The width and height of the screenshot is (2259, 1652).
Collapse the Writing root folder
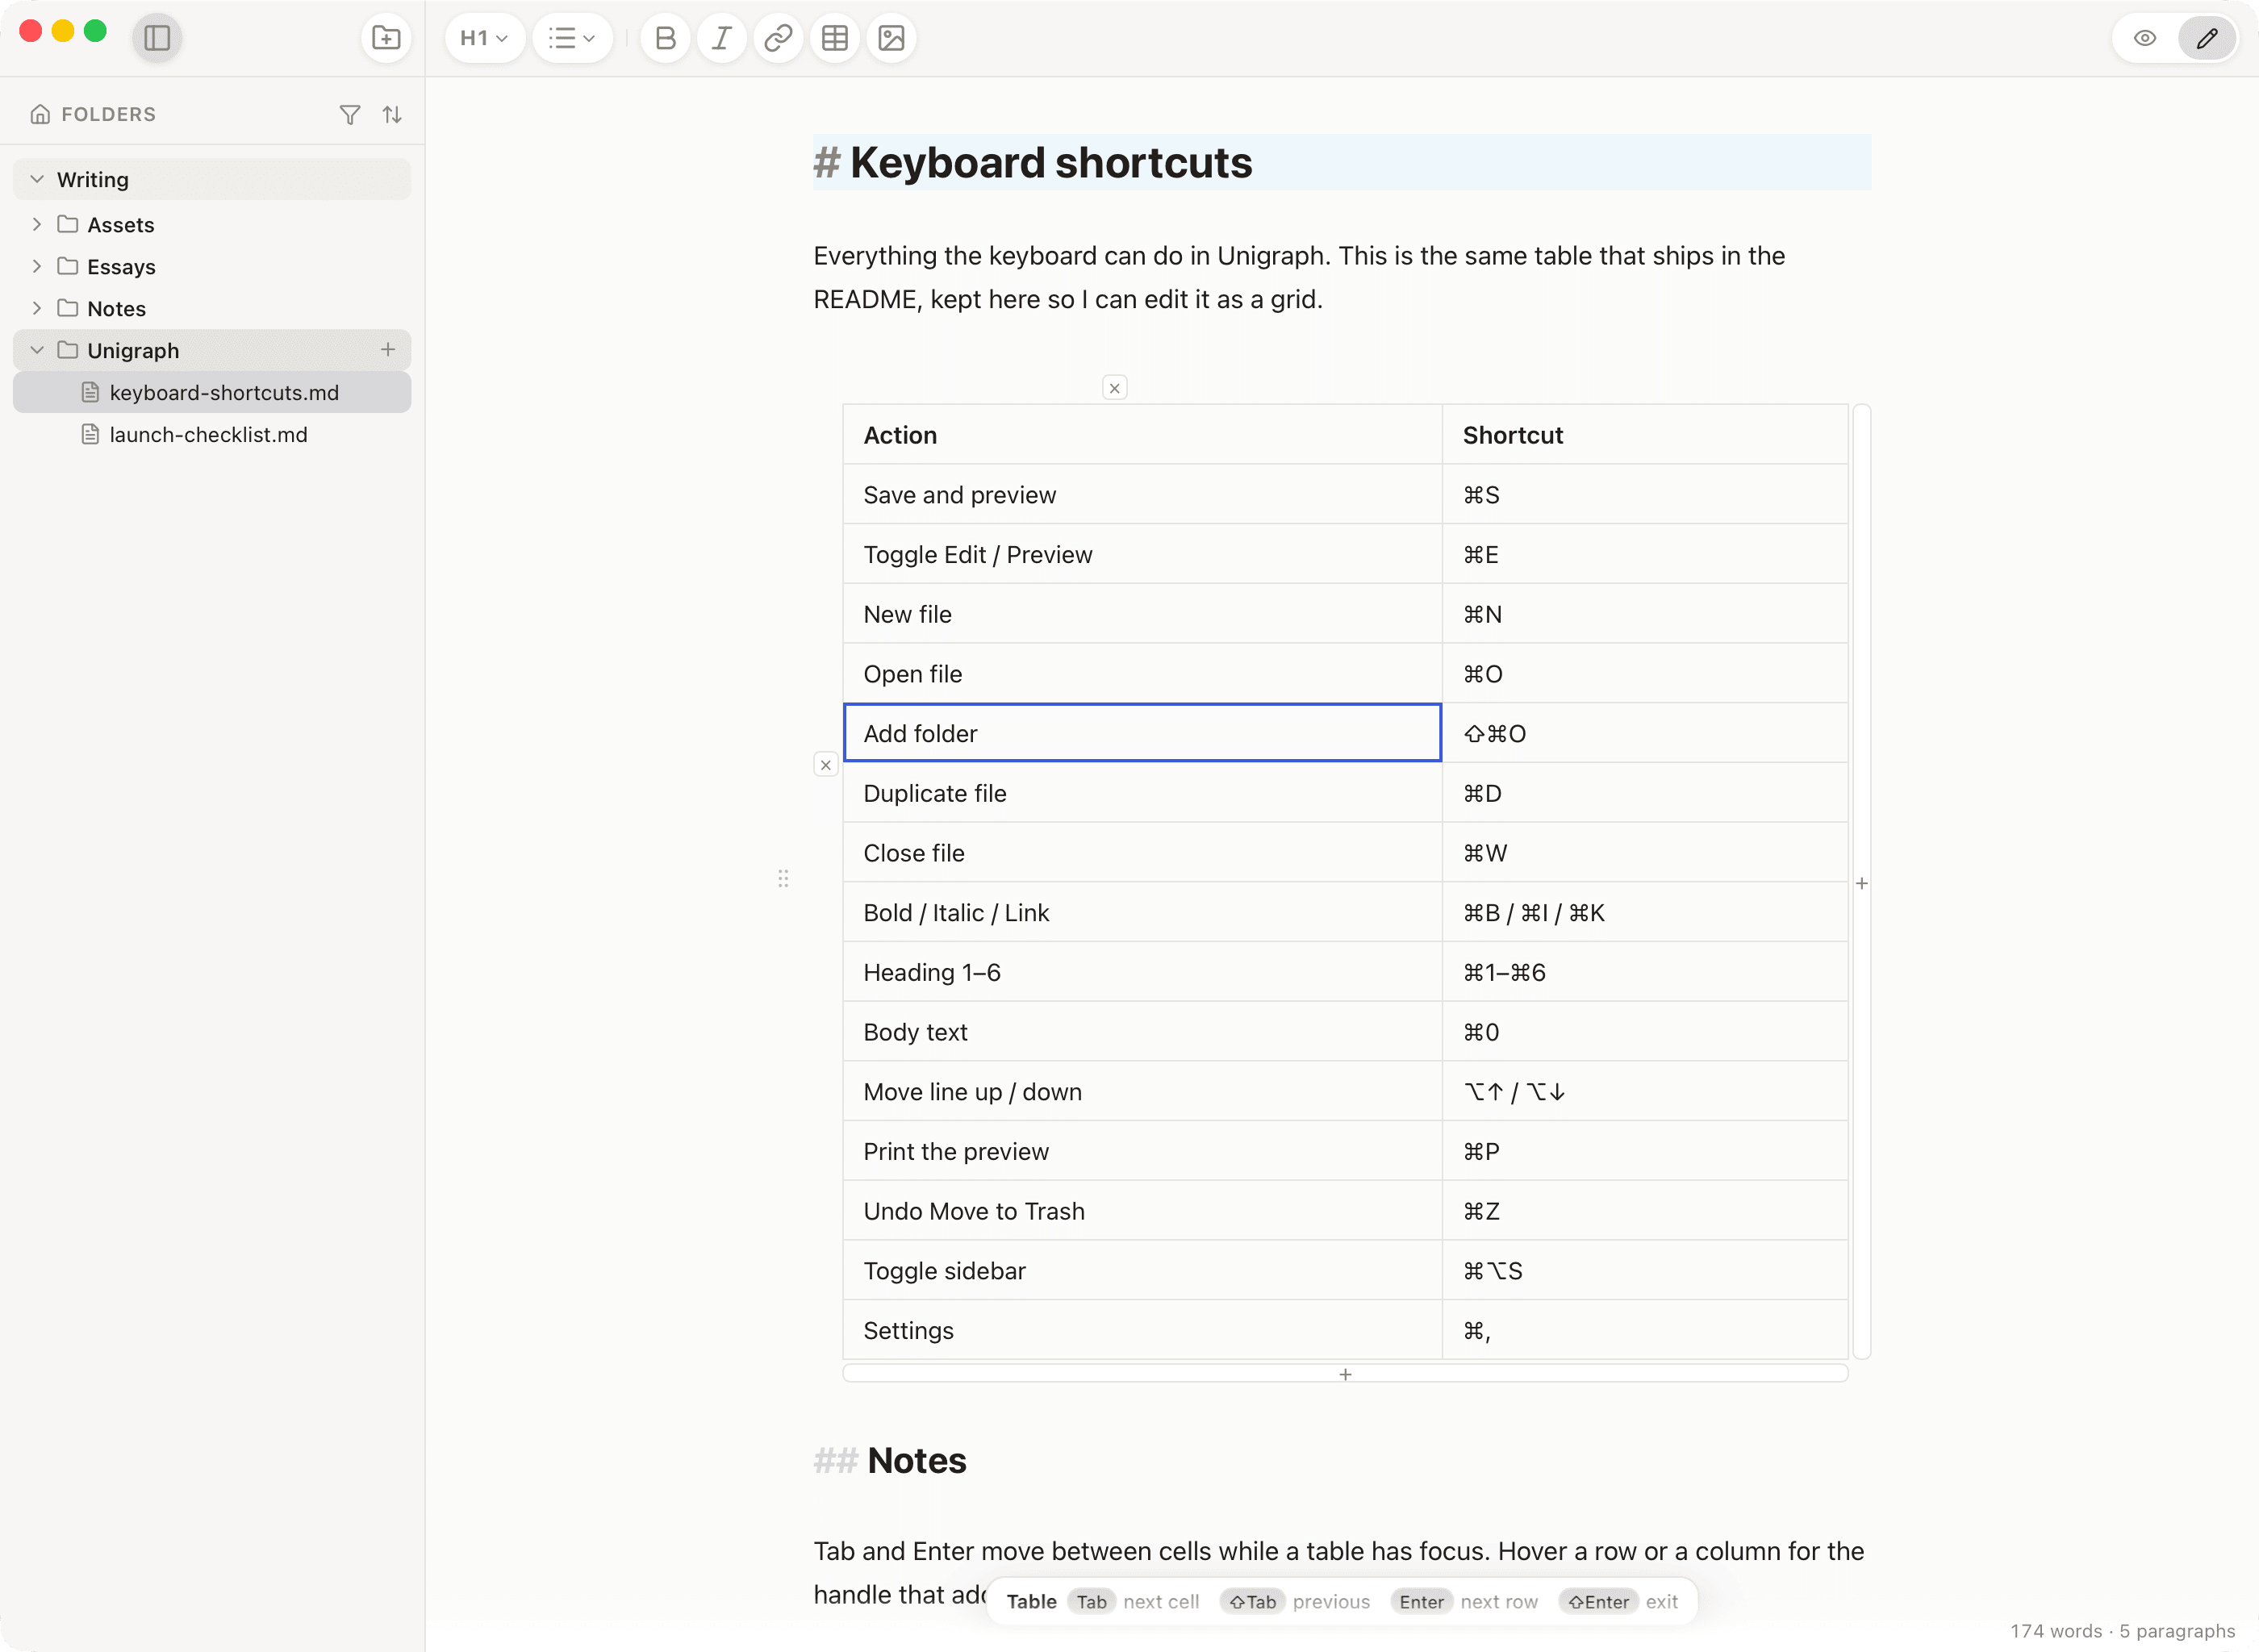point(37,179)
